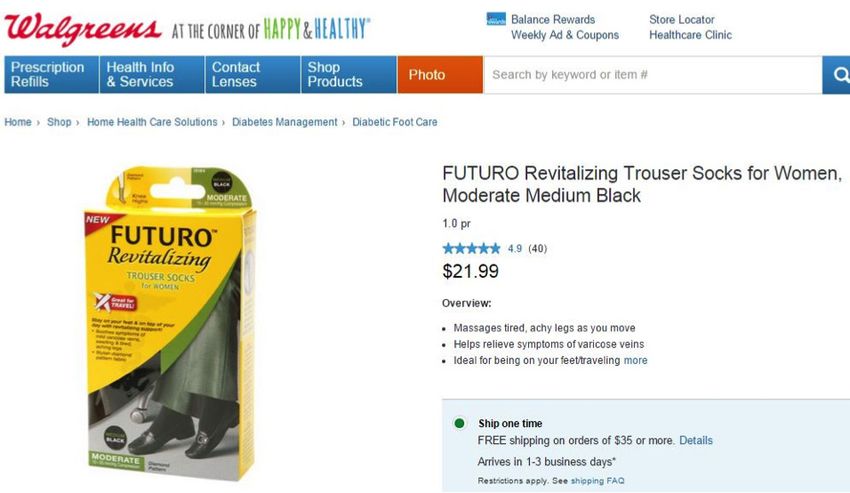Click the FUTURO product box image
Screen dimensions: 850x493
coord(170,323)
